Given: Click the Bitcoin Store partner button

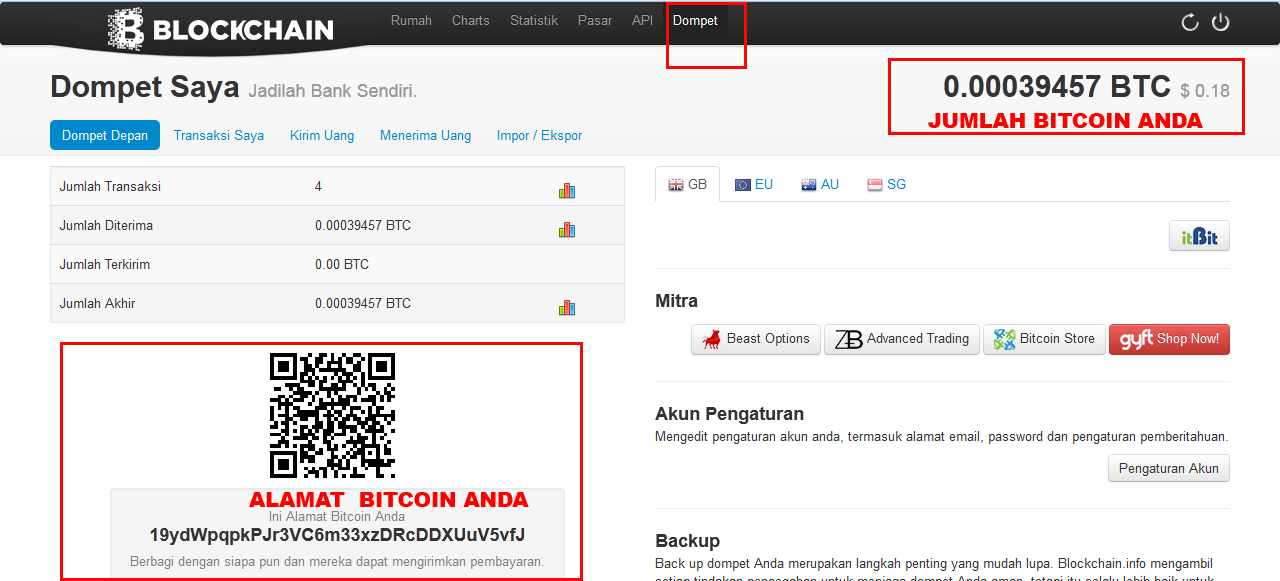Looking at the screenshot, I should 1044,339.
